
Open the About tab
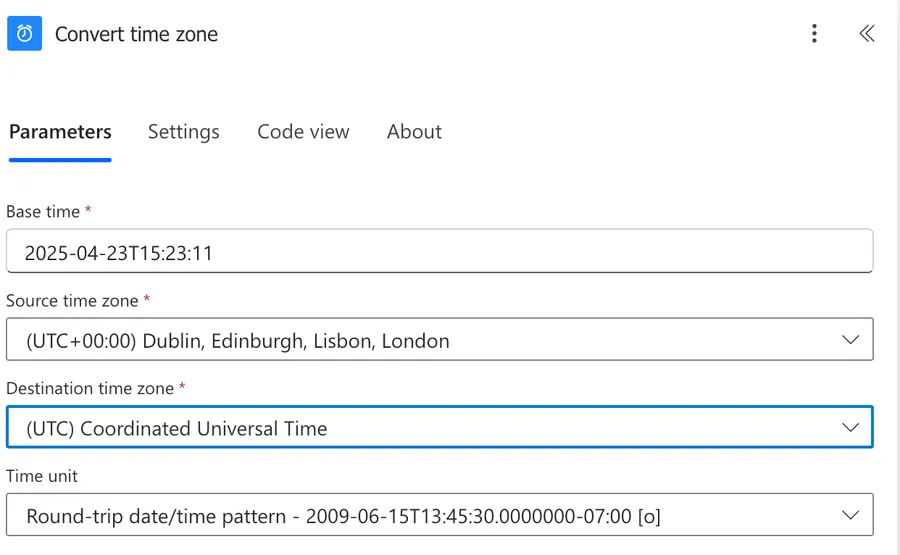pos(414,132)
